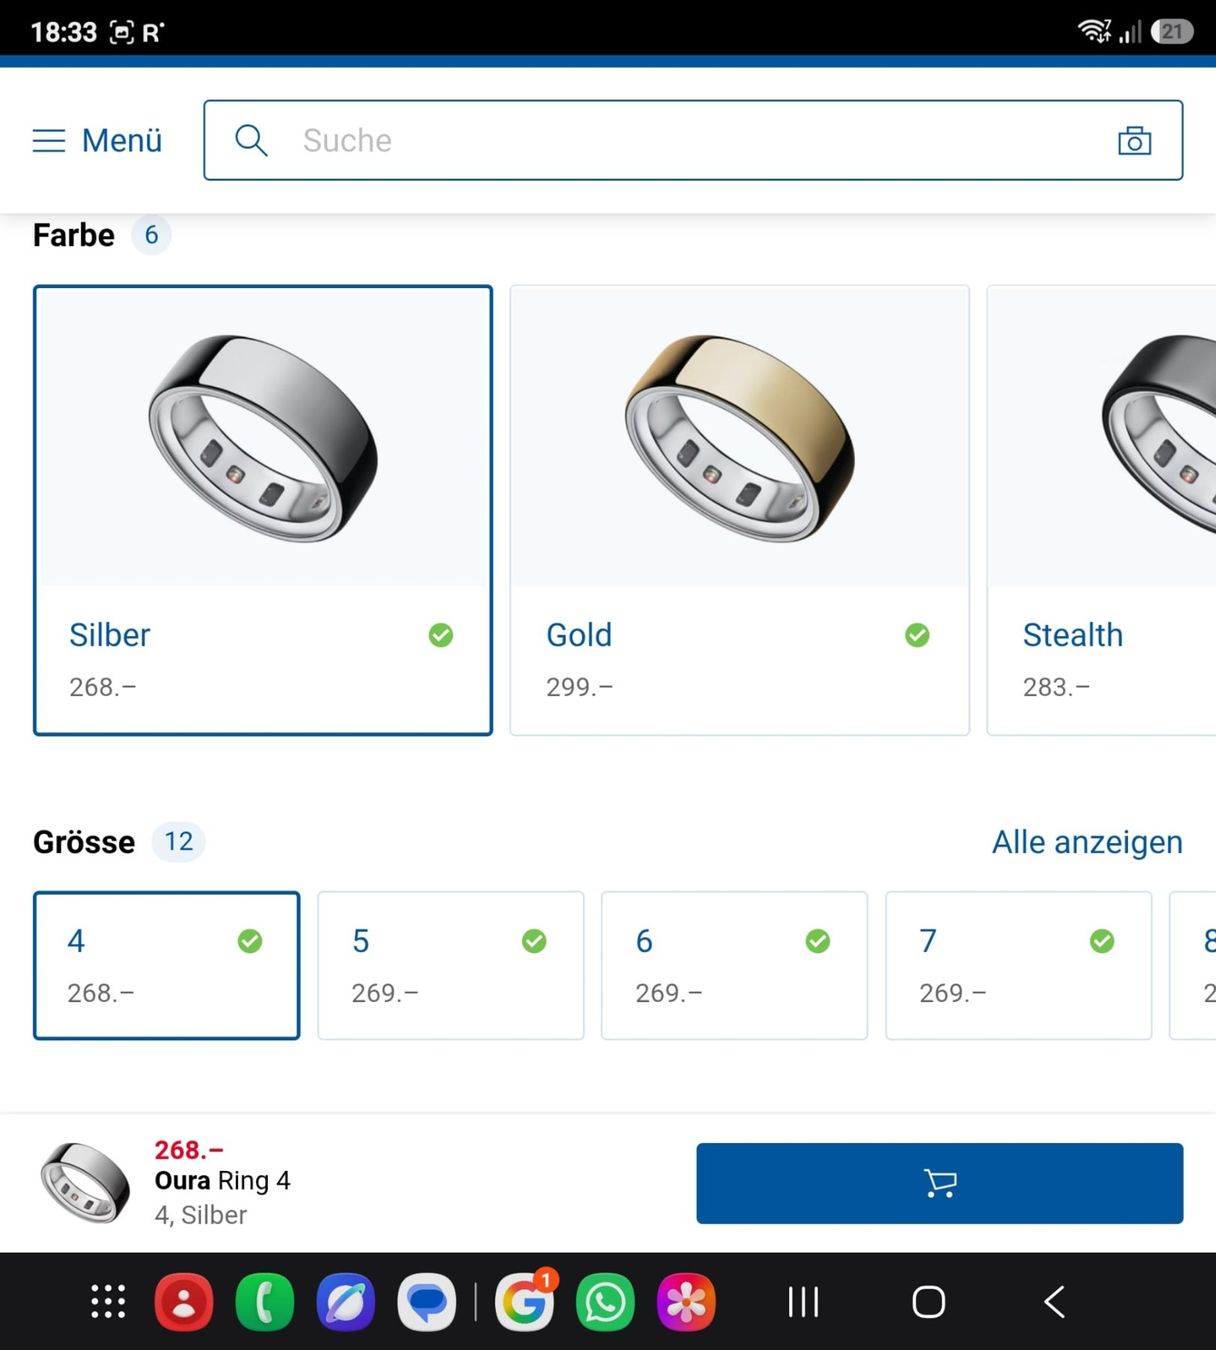Click the Farbe count badge 6

151,235
